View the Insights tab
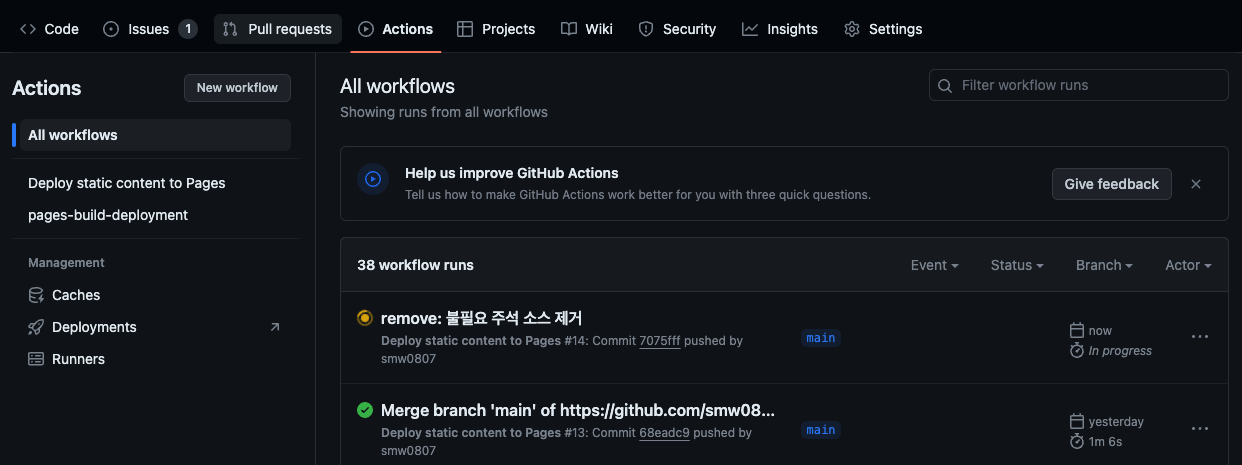This screenshot has height=465, width=1242. point(780,29)
